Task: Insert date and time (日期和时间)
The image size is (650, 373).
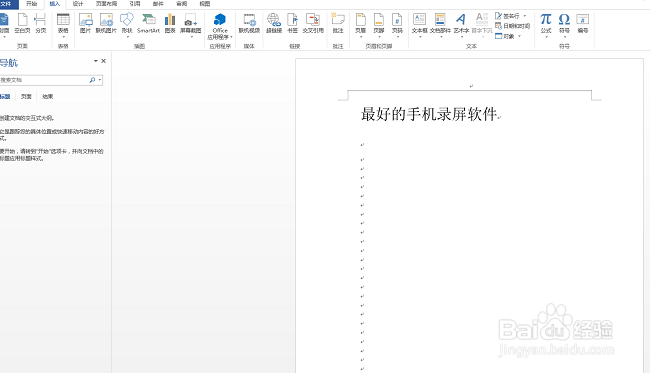Action: pyautogui.click(x=513, y=26)
